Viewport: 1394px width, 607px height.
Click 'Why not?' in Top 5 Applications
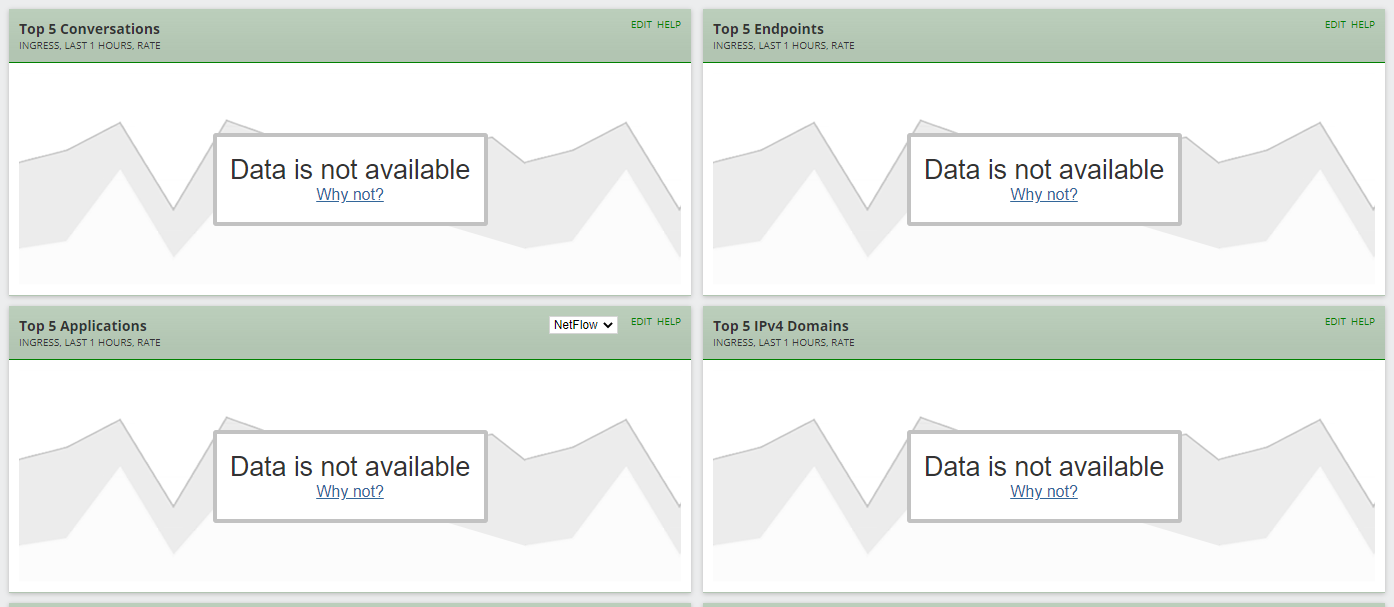pyautogui.click(x=349, y=491)
